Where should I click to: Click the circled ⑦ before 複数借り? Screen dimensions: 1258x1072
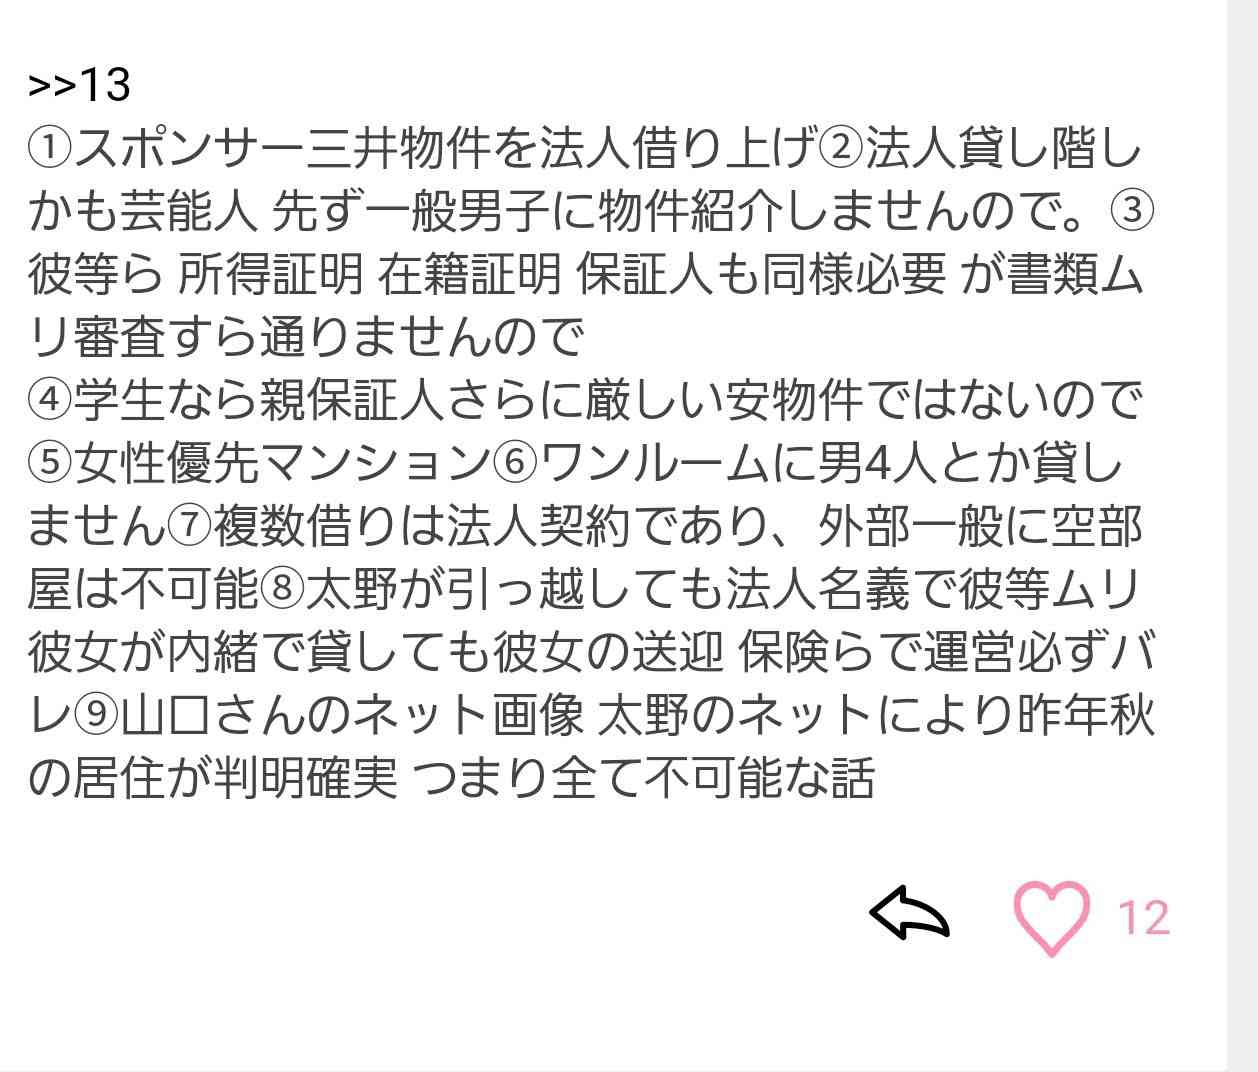pyautogui.click(x=189, y=526)
